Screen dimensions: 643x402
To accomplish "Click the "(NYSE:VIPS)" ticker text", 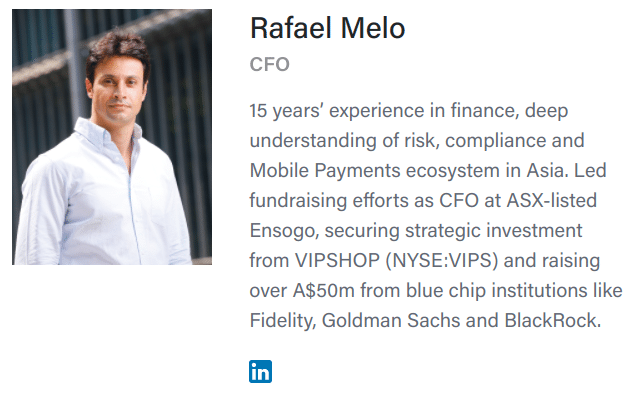I will (442, 260).
